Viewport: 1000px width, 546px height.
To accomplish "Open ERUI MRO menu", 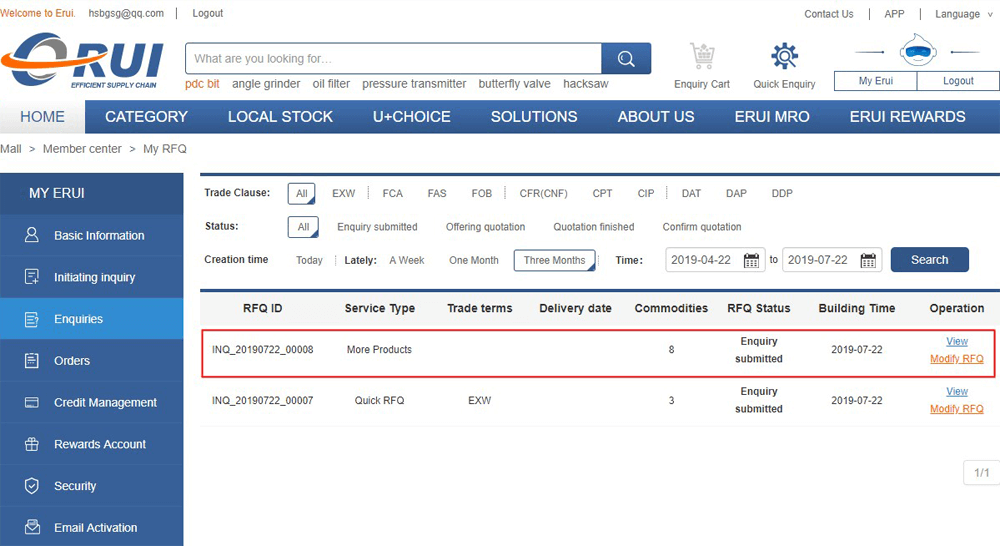I will tap(772, 117).
